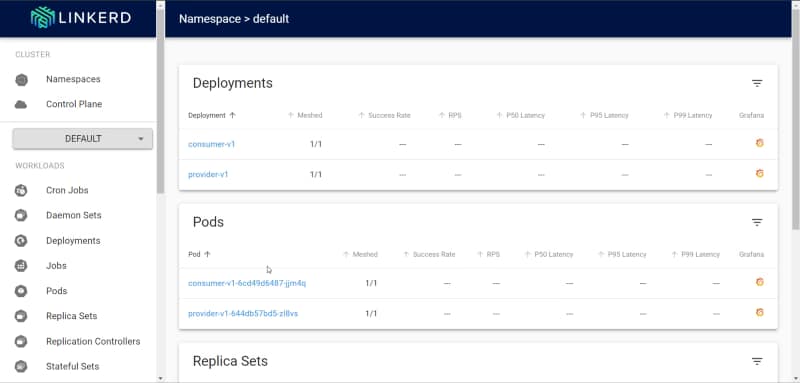
Task: Click the Deployments section heading
Action: 233,83
